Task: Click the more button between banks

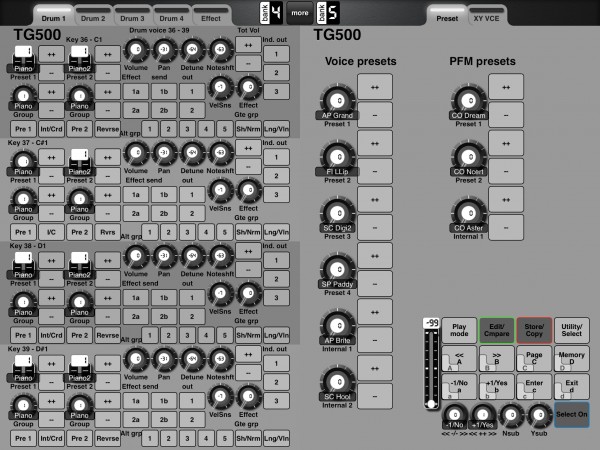Action: coord(300,13)
